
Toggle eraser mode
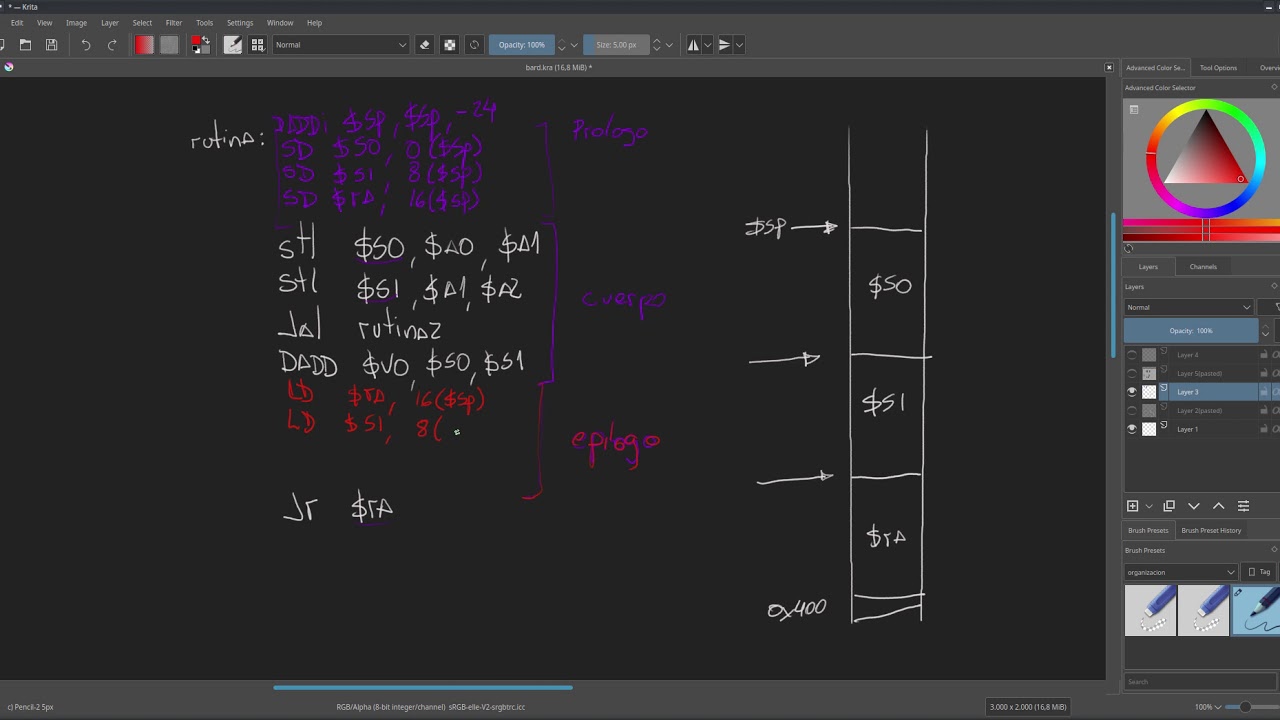click(x=425, y=44)
